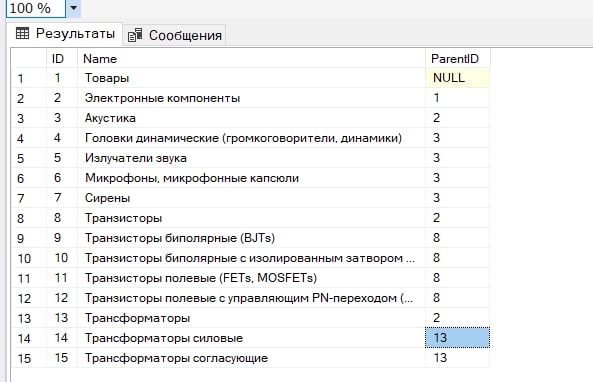Select the NULL ParentID cell
This screenshot has height=382, width=593.
pyautogui.click(x=458, y=78)
